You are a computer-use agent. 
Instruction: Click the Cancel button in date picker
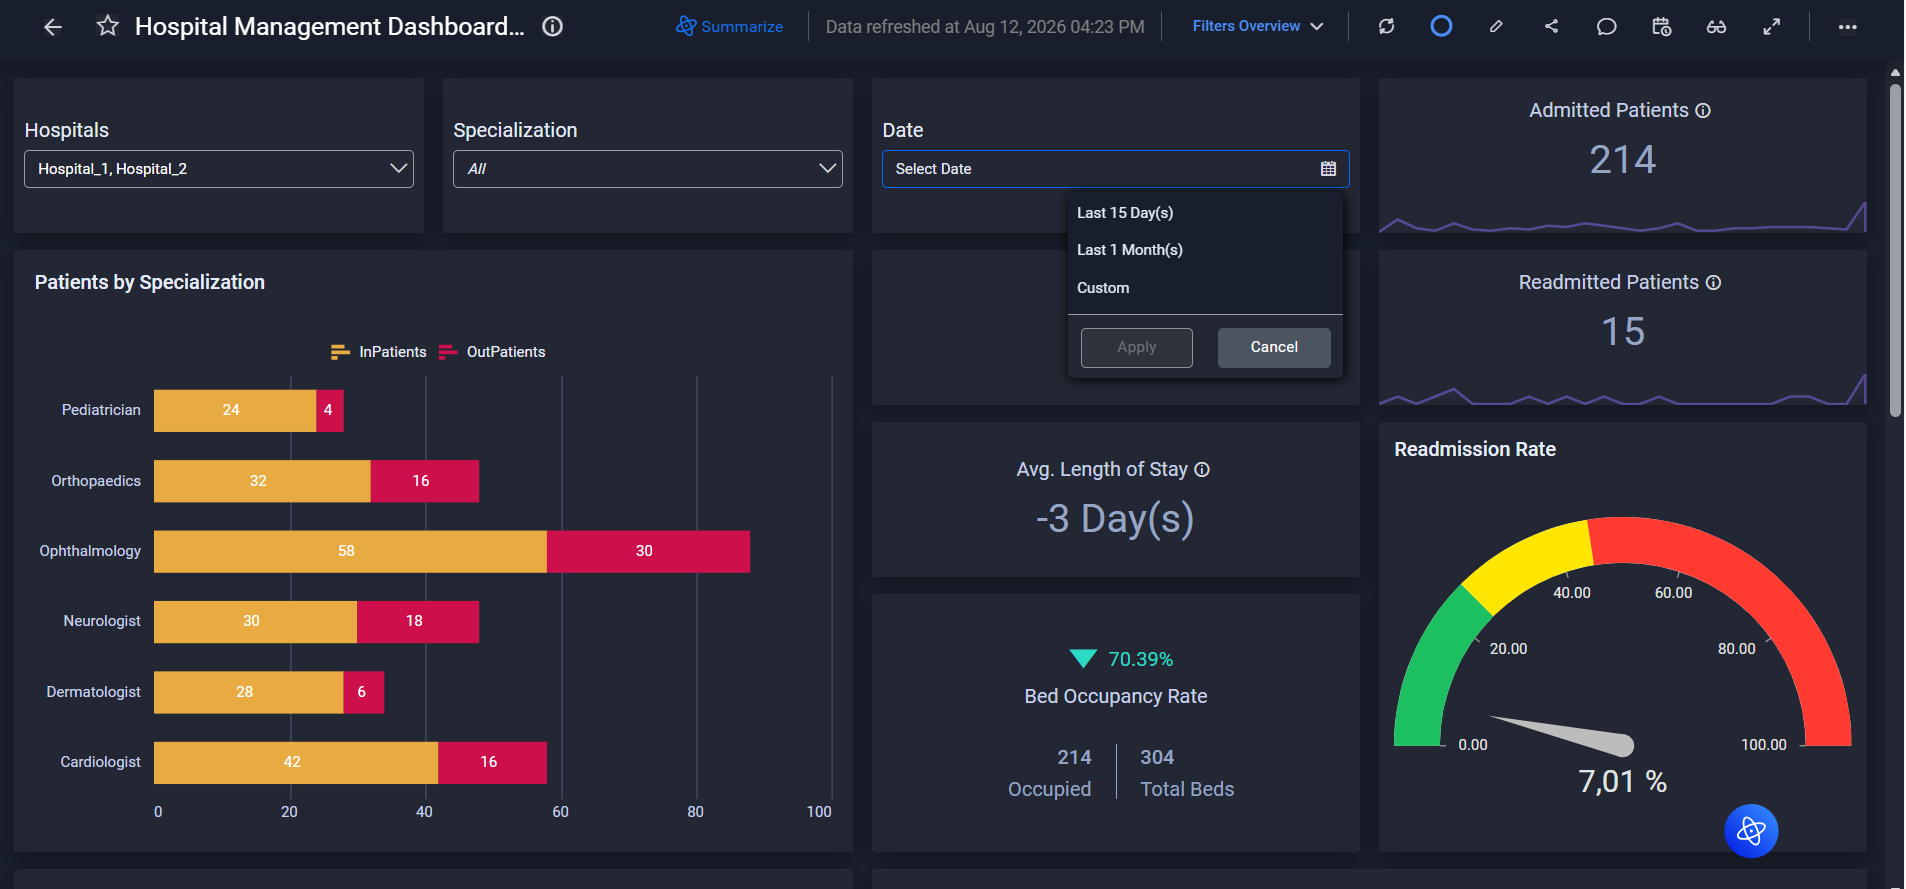pos(1274,347)
